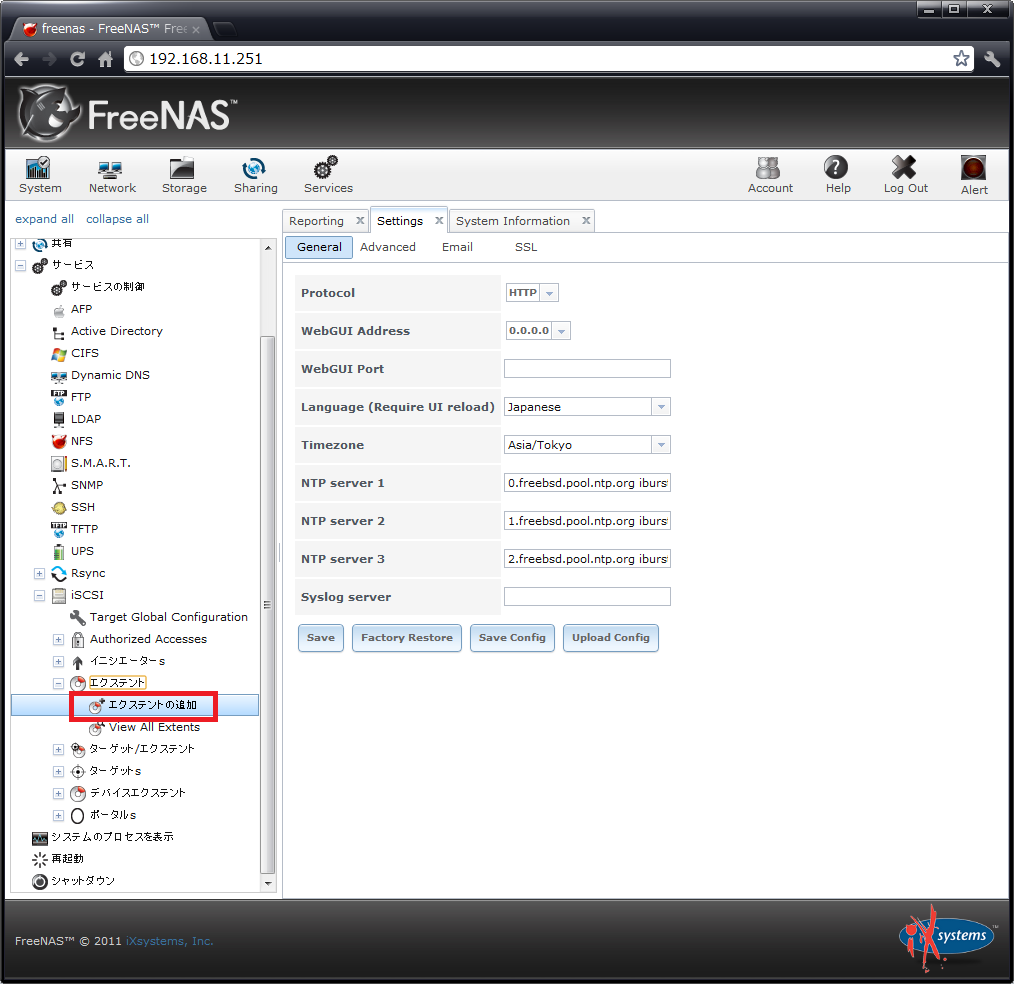Expand the デバイスエクステント node

click(x=58, y=793)
